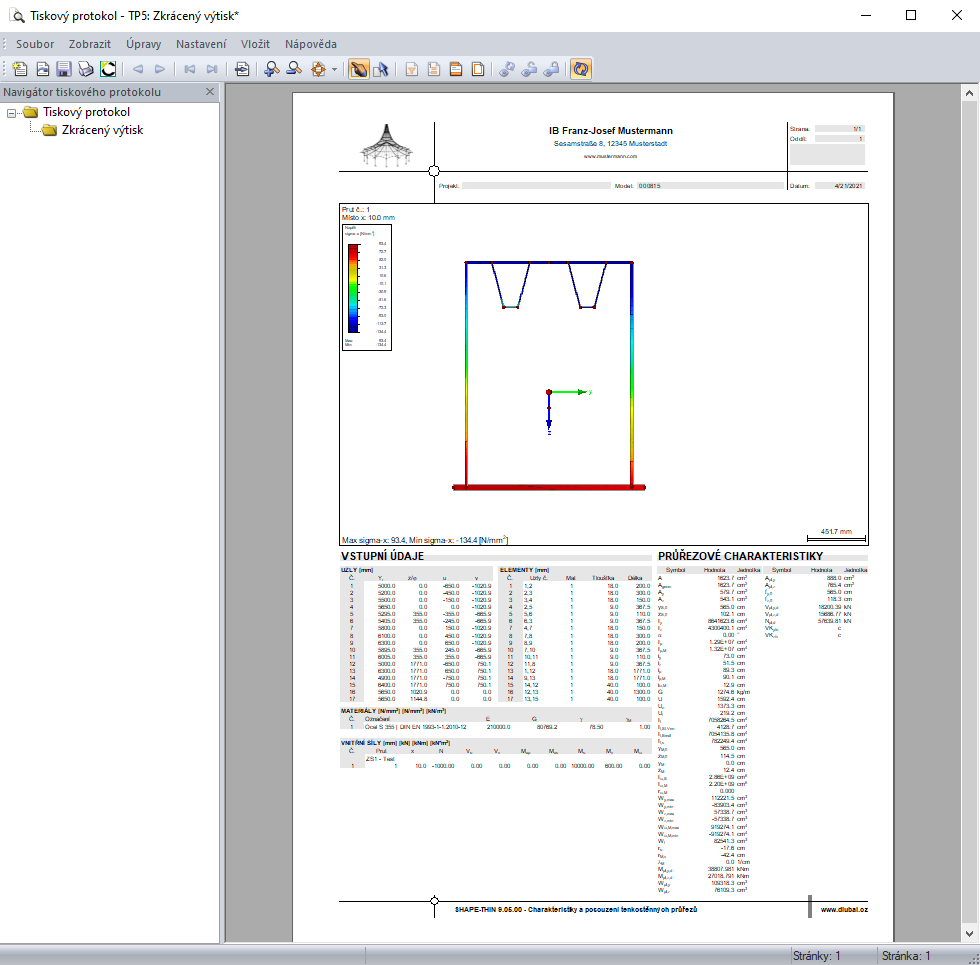Close the Navigátor tiskového protokolu panel
Screen dimensions: 980x965
coord(210,92)
